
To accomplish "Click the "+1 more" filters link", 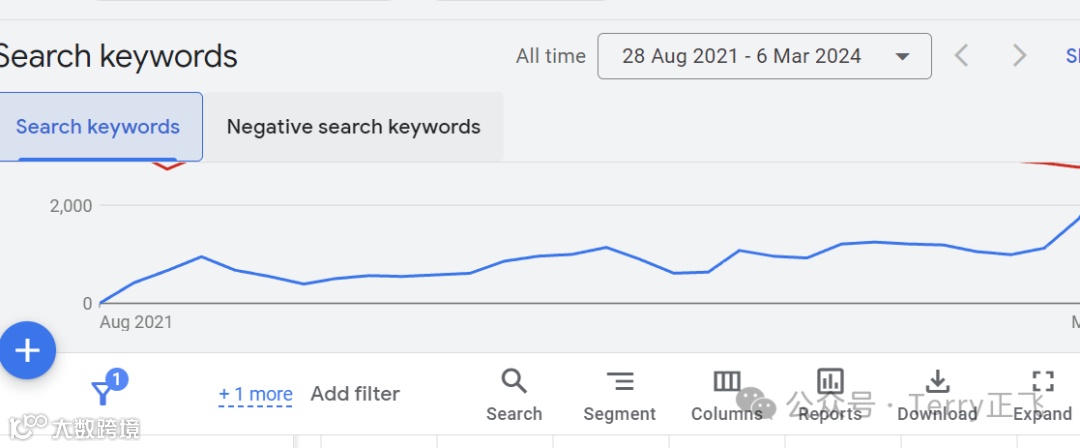I will [256, 394].
